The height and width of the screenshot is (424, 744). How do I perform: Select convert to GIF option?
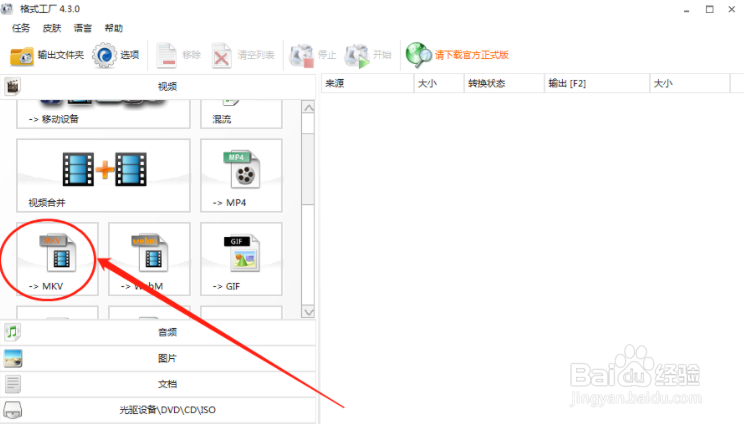[x=241, y=259]
